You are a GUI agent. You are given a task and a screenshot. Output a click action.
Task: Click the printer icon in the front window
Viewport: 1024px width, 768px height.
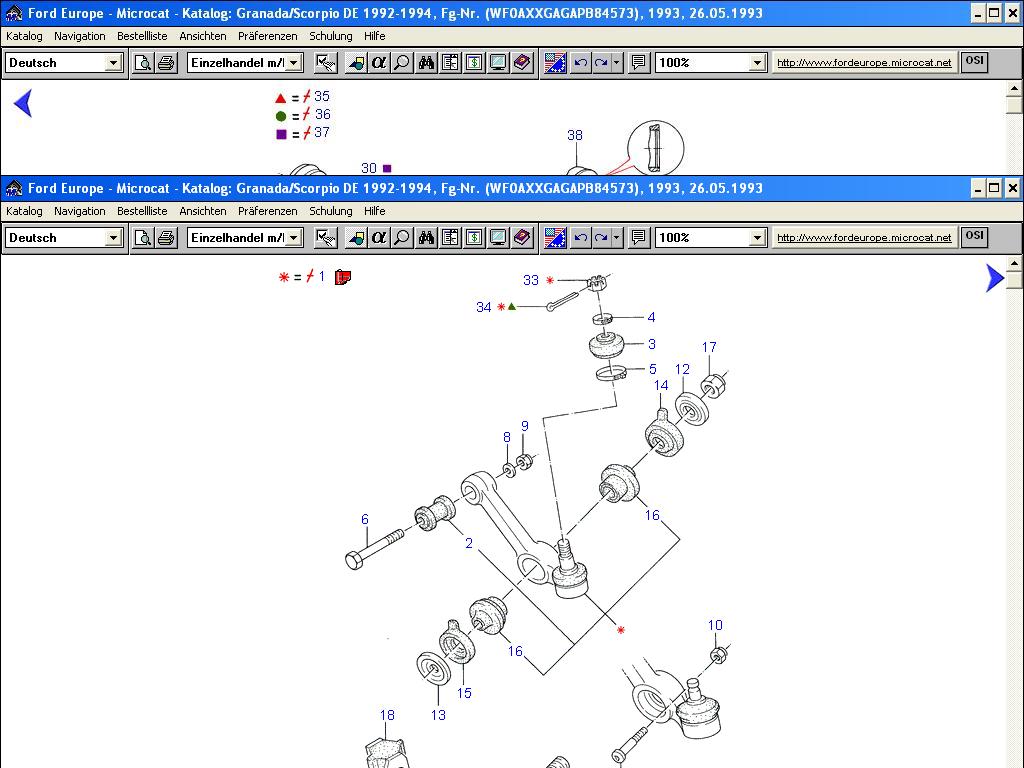click(x=166, y=238)
